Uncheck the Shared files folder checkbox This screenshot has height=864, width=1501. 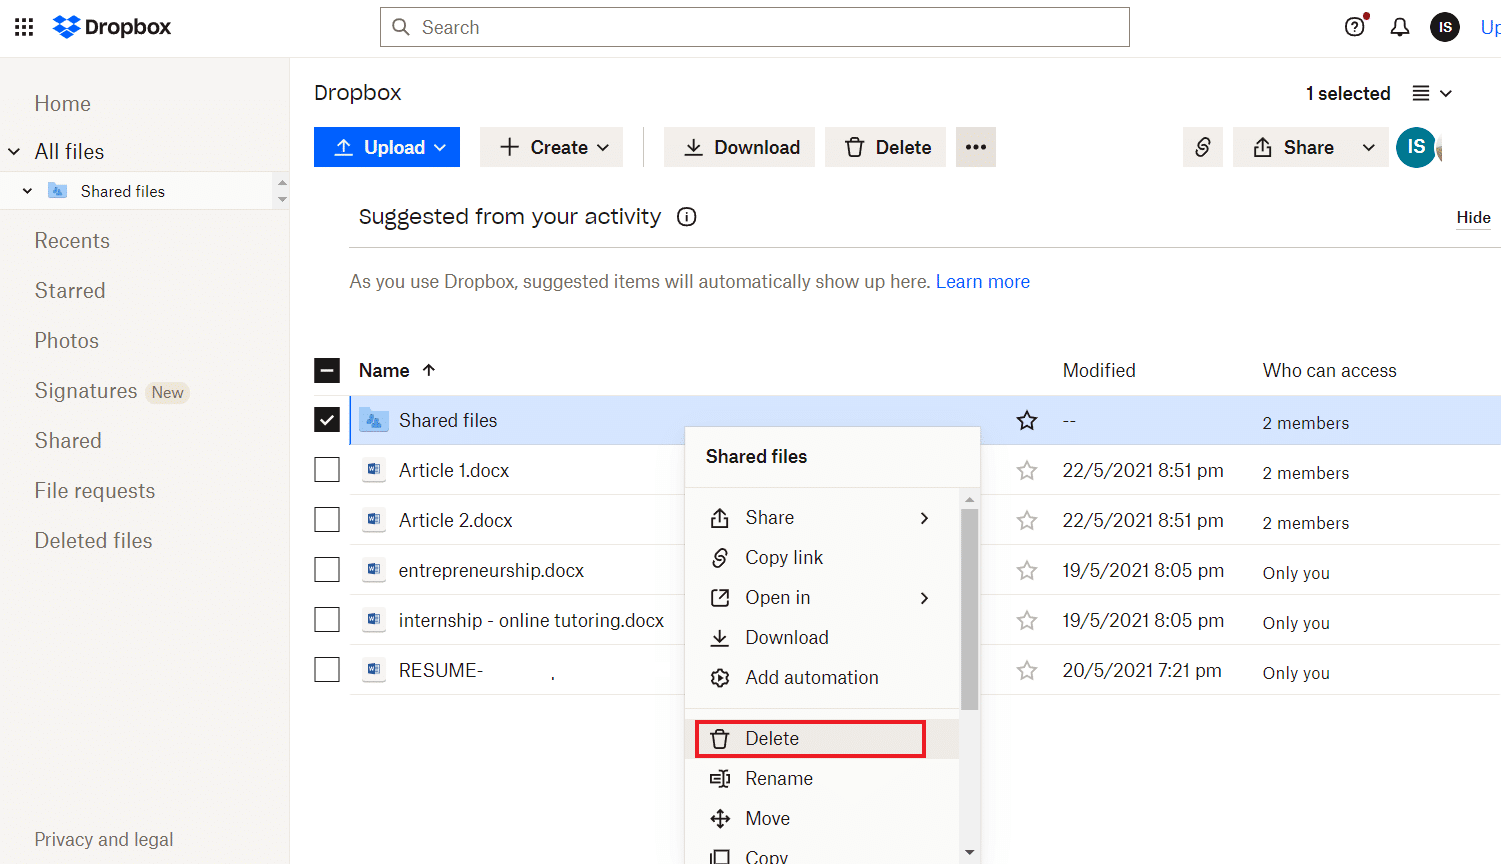pos(327,420)
